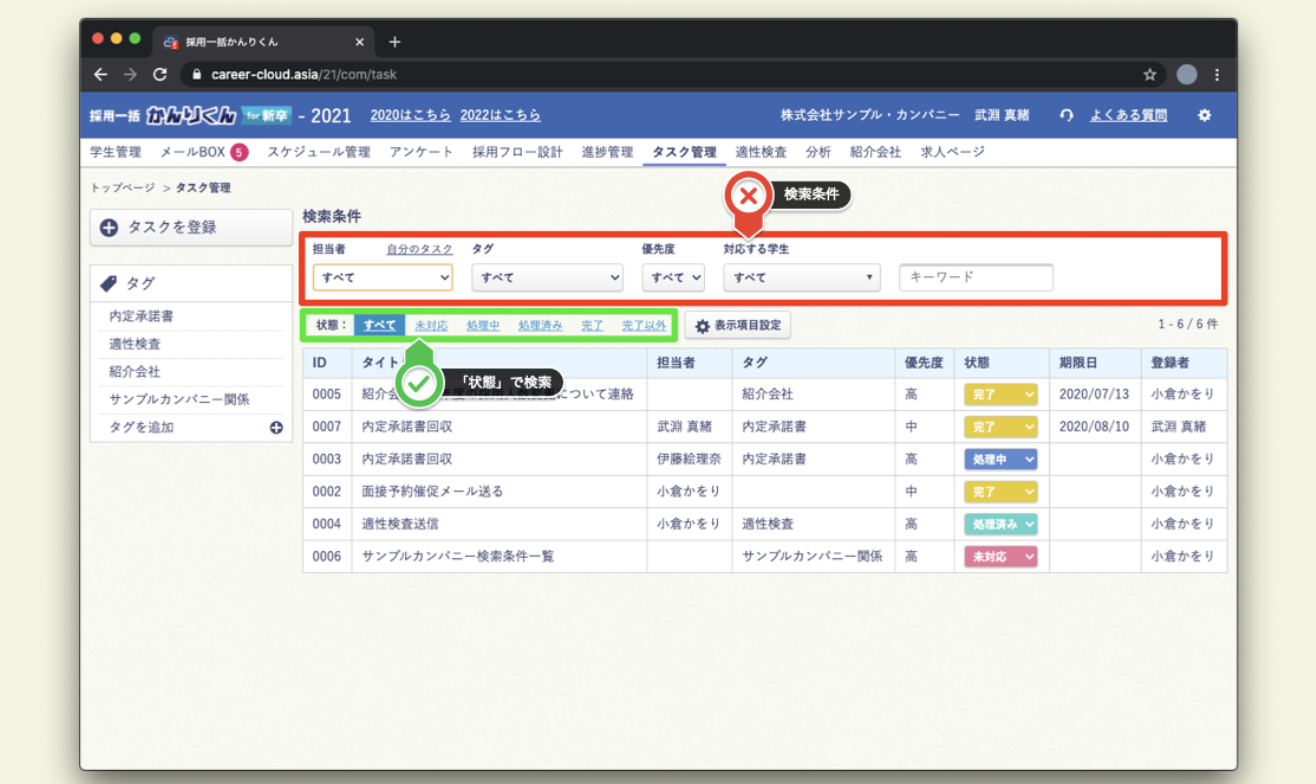Click the キーワード search field
Viewport: 1316px width, 784px height.
click(976, 277)
